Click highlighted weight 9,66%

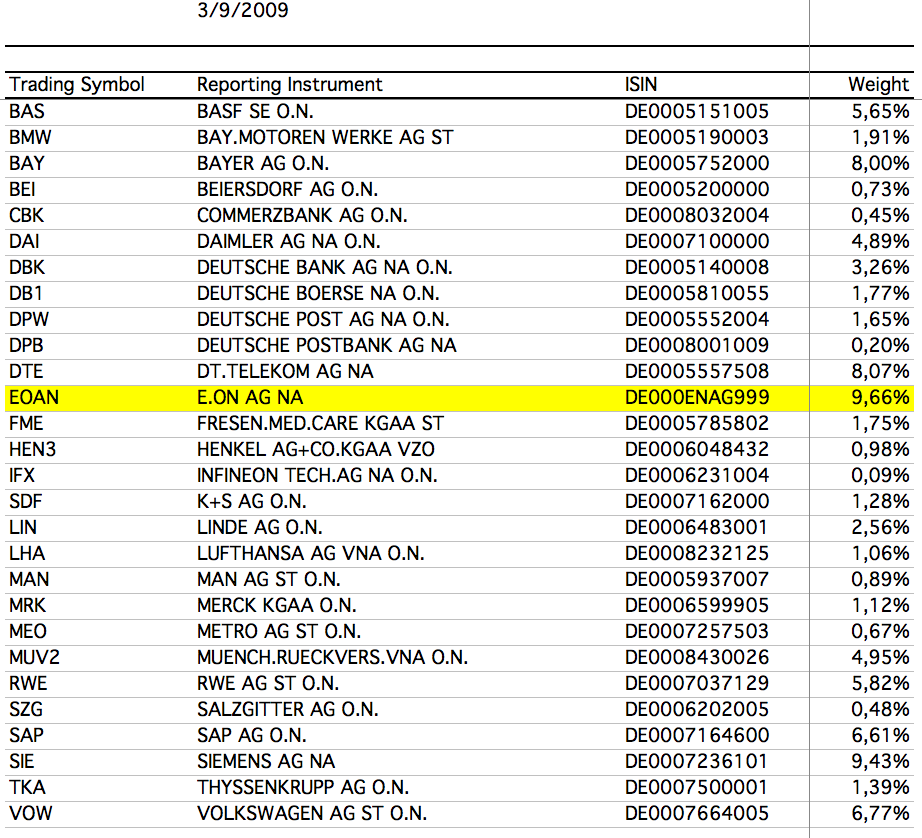[x=880, y=398]
